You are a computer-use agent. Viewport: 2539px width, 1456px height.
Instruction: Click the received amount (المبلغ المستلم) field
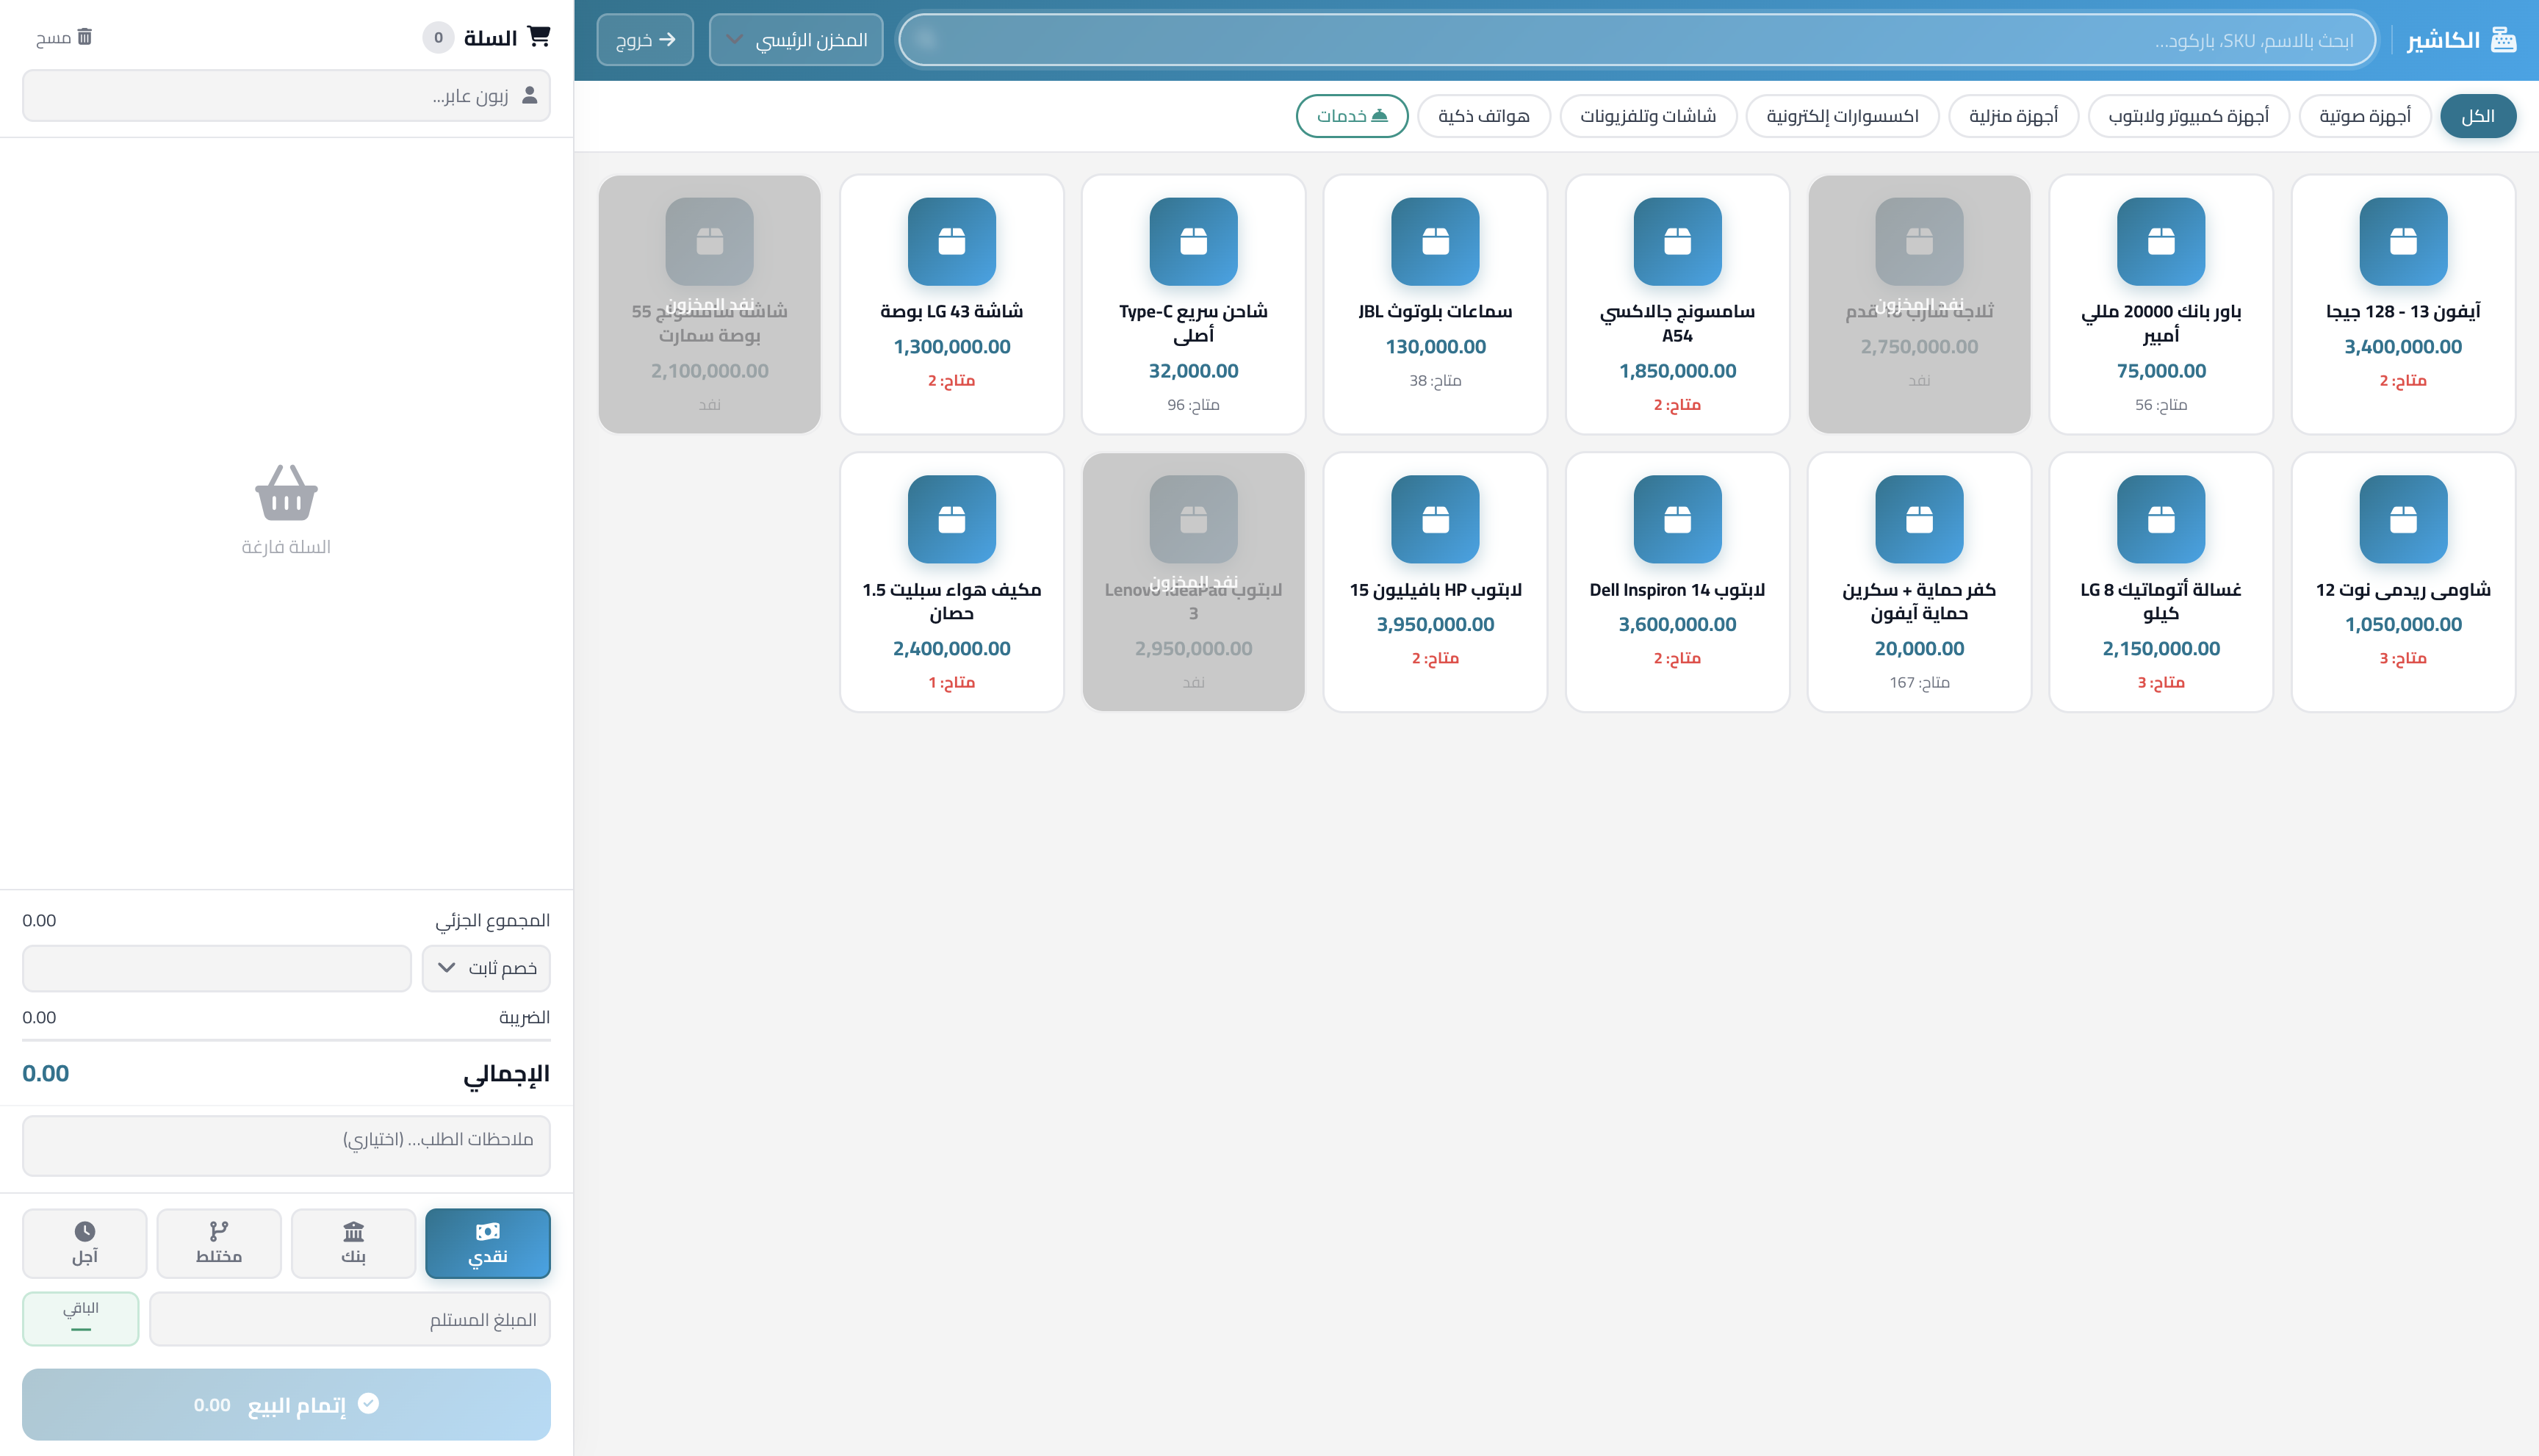coord(350,1320)
